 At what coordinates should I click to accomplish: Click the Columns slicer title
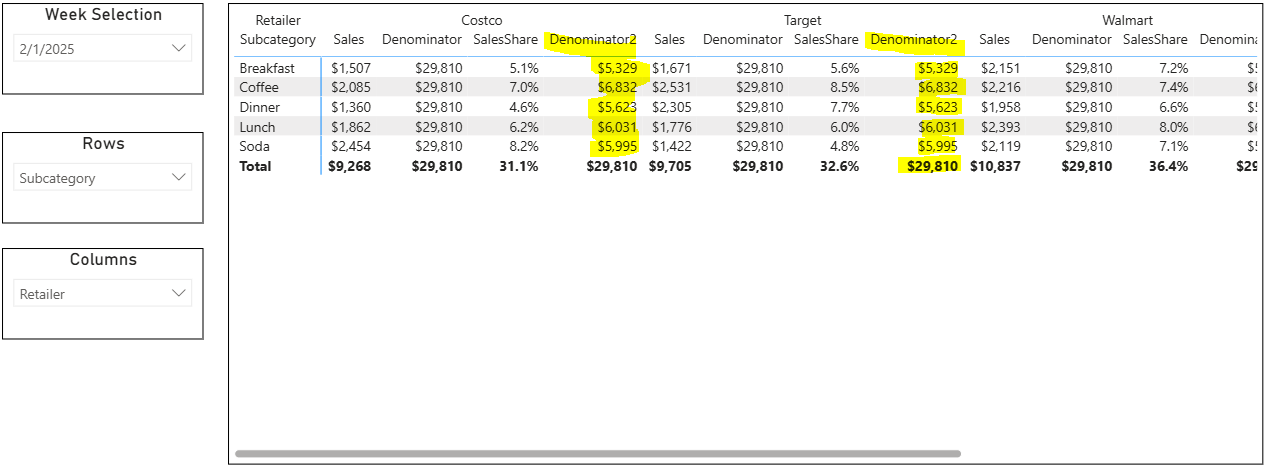pos(103,260)
